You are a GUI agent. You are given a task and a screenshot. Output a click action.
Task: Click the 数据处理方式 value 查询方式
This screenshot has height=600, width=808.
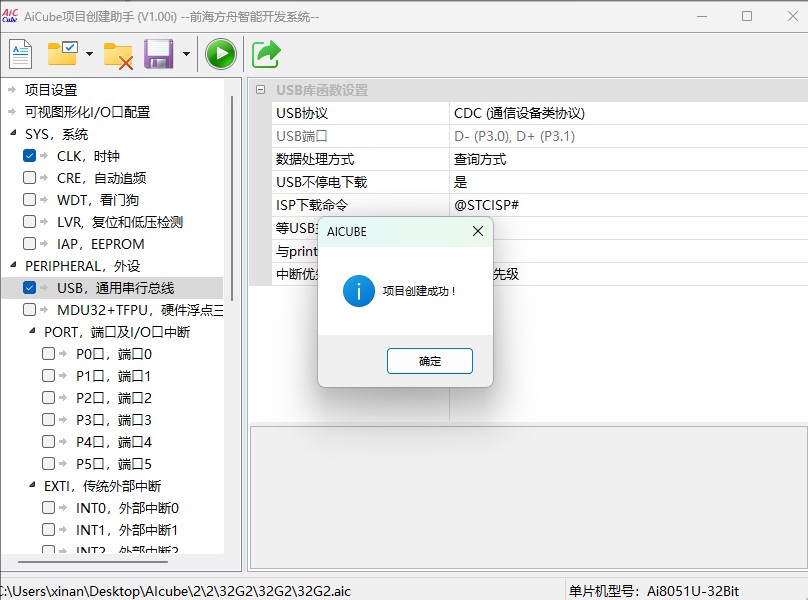tap(480, 159)
